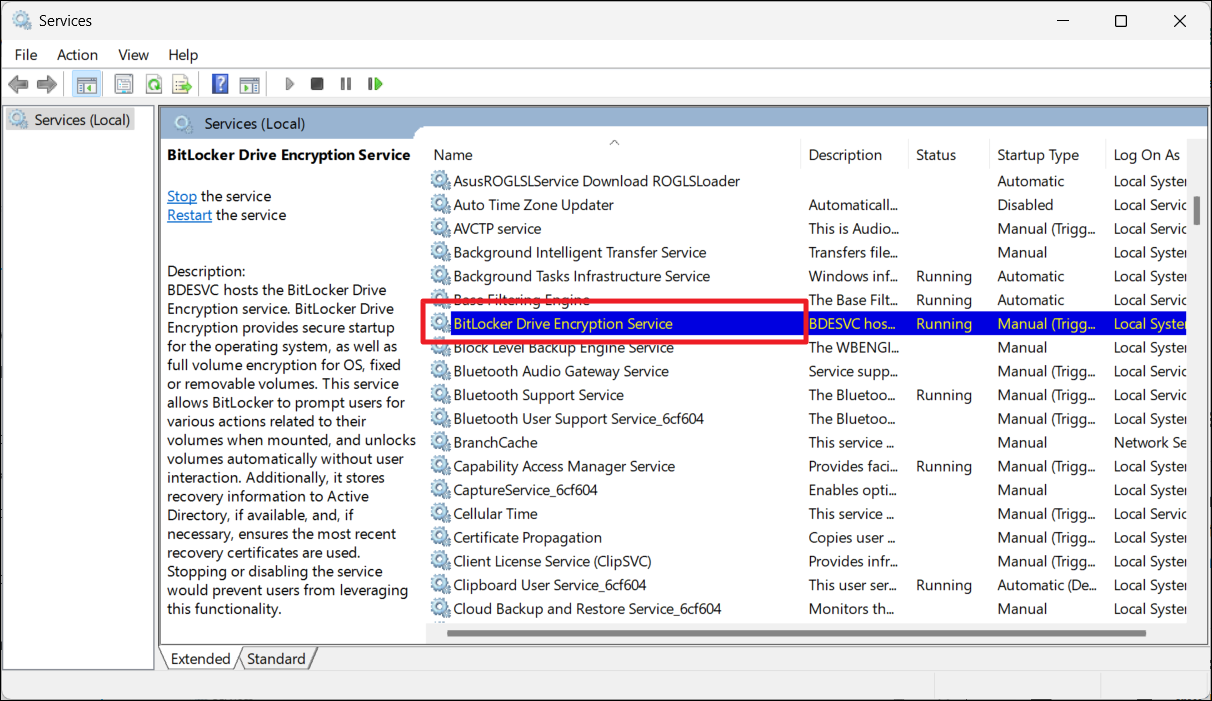
Task: Sort list by Startup Type column header
Action: click(x=1037, y=155)
